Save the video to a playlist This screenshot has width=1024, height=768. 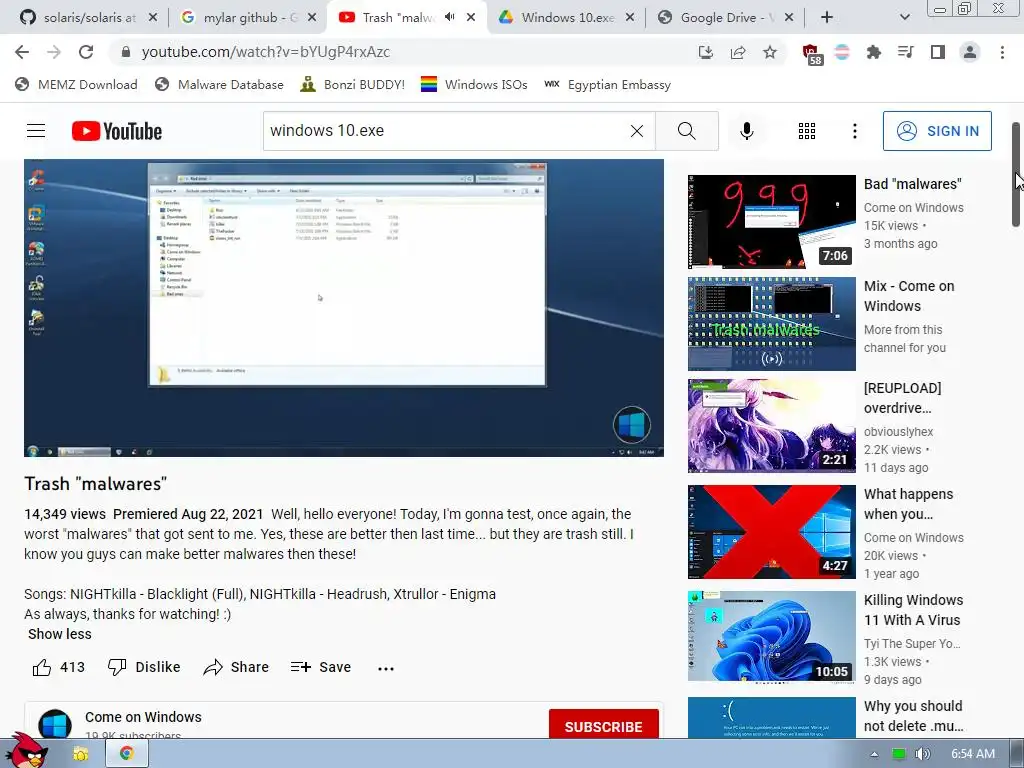point(321,667)
